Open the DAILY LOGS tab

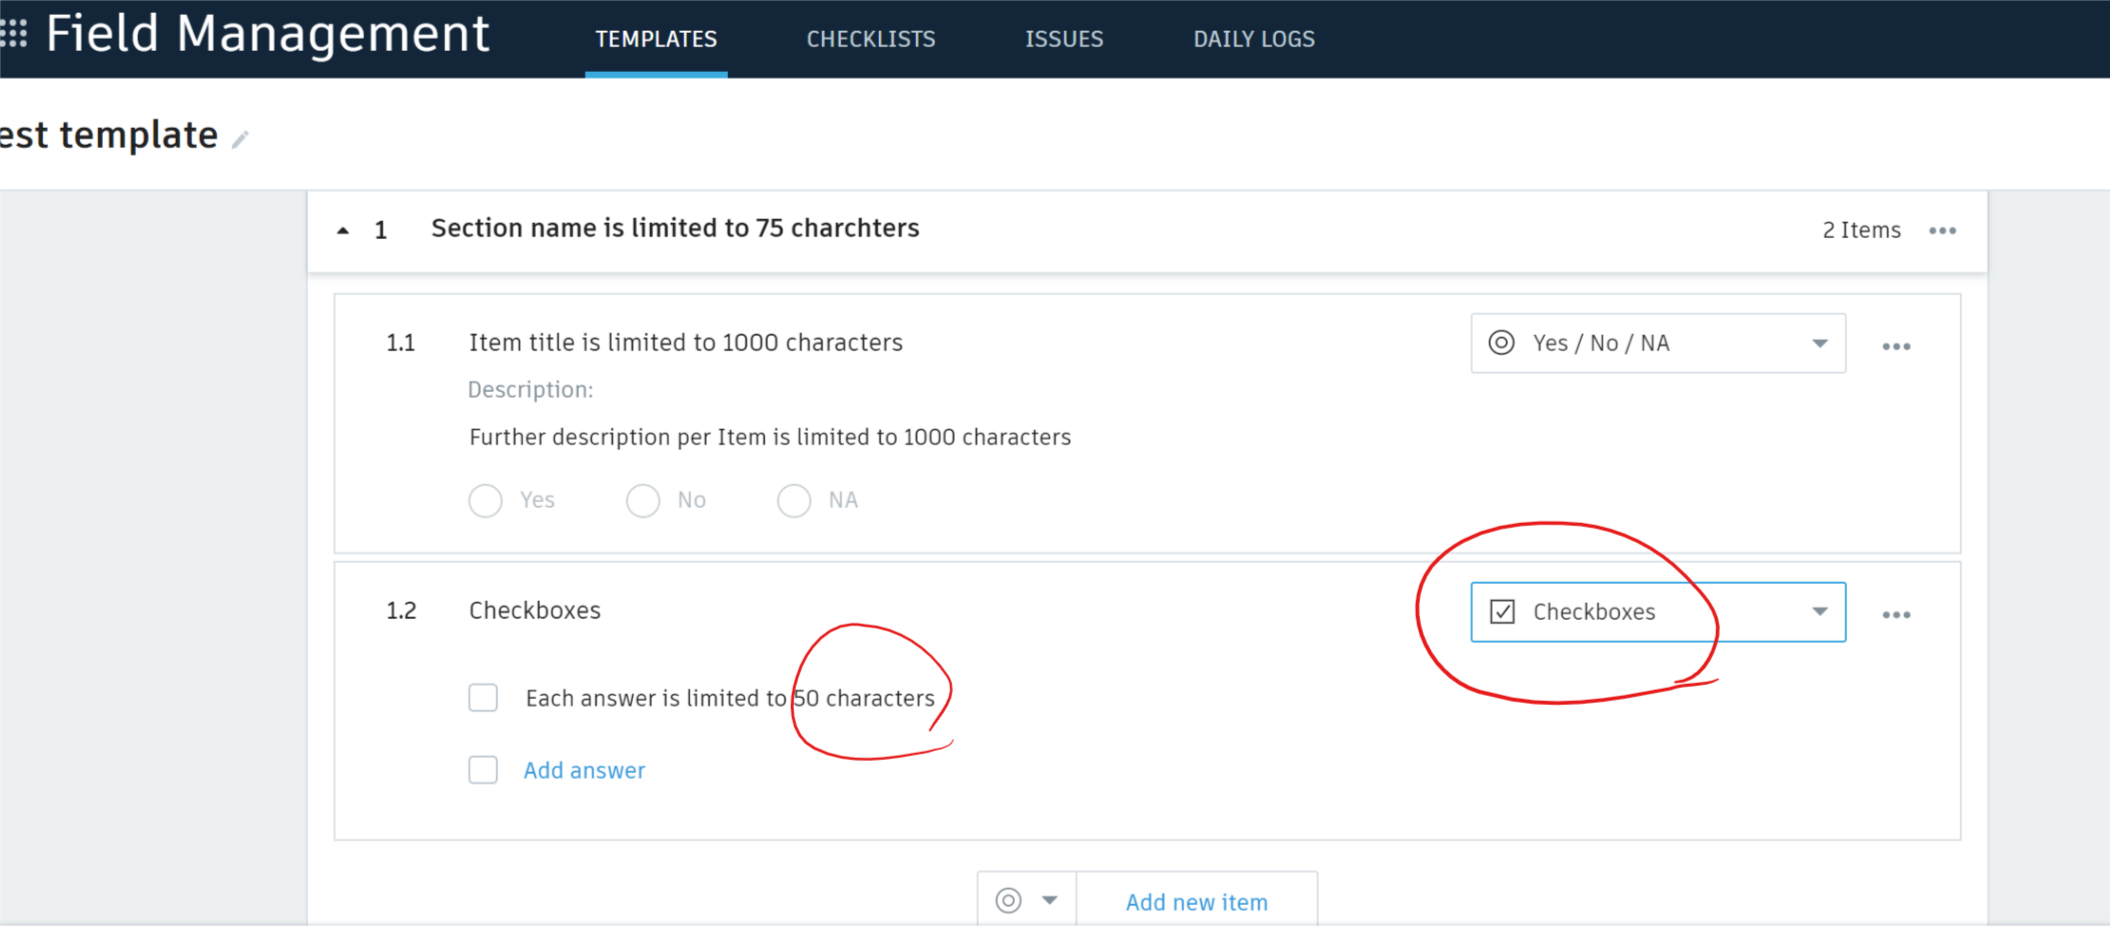point(1253,39)
